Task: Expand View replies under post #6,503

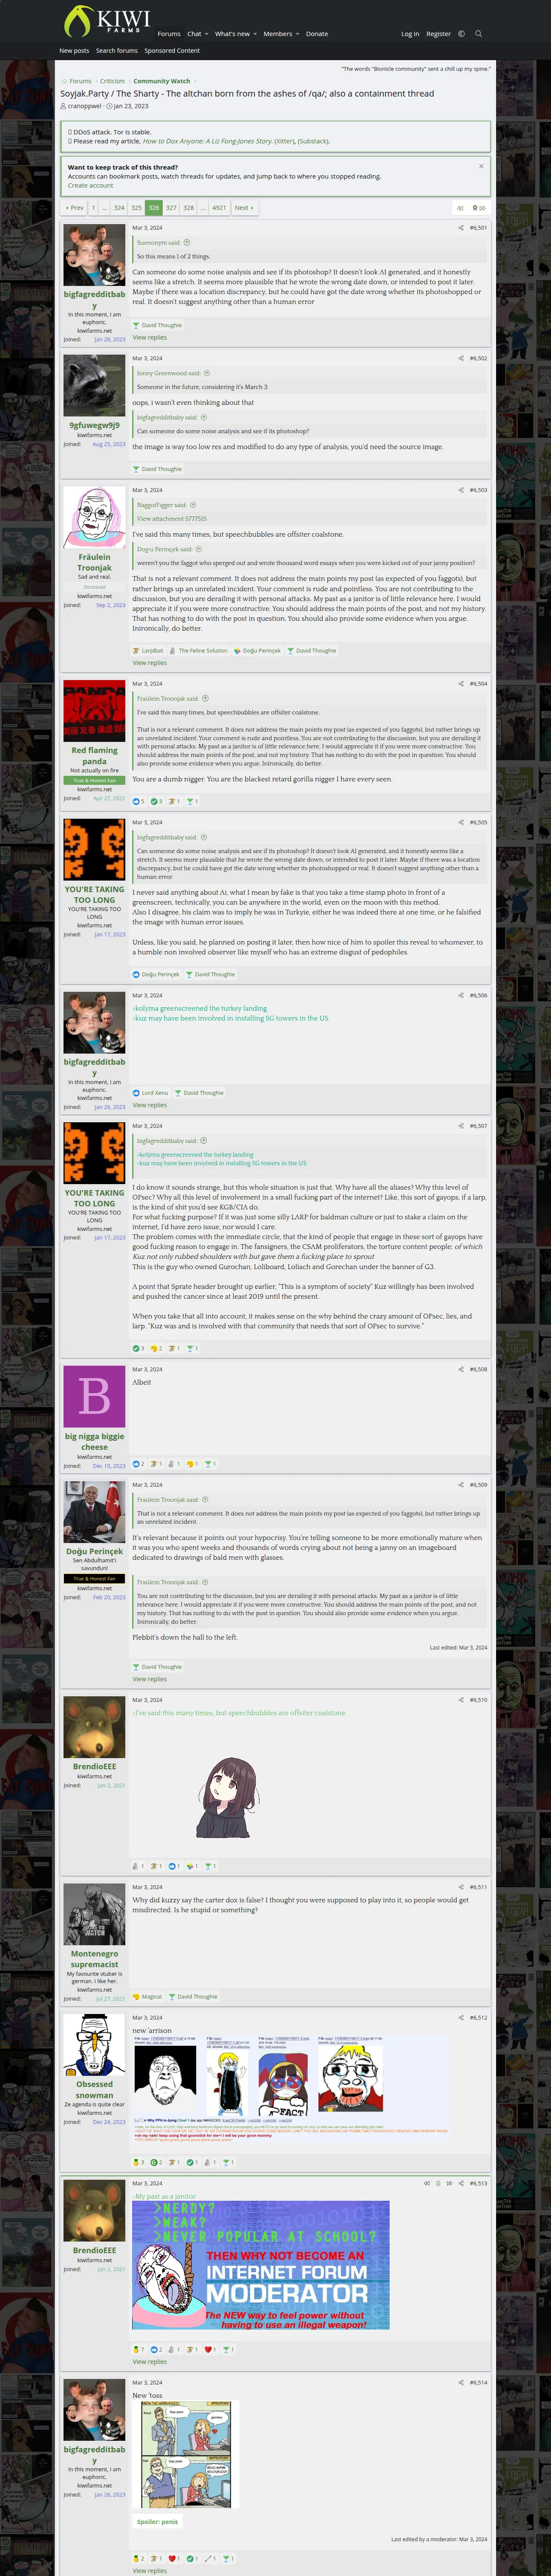Action: [x=150, y=663]
